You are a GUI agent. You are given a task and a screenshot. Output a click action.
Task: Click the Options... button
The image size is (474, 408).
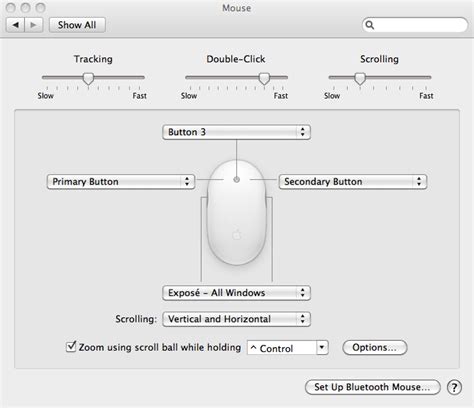pyautogui.click(x=375, y=348)
